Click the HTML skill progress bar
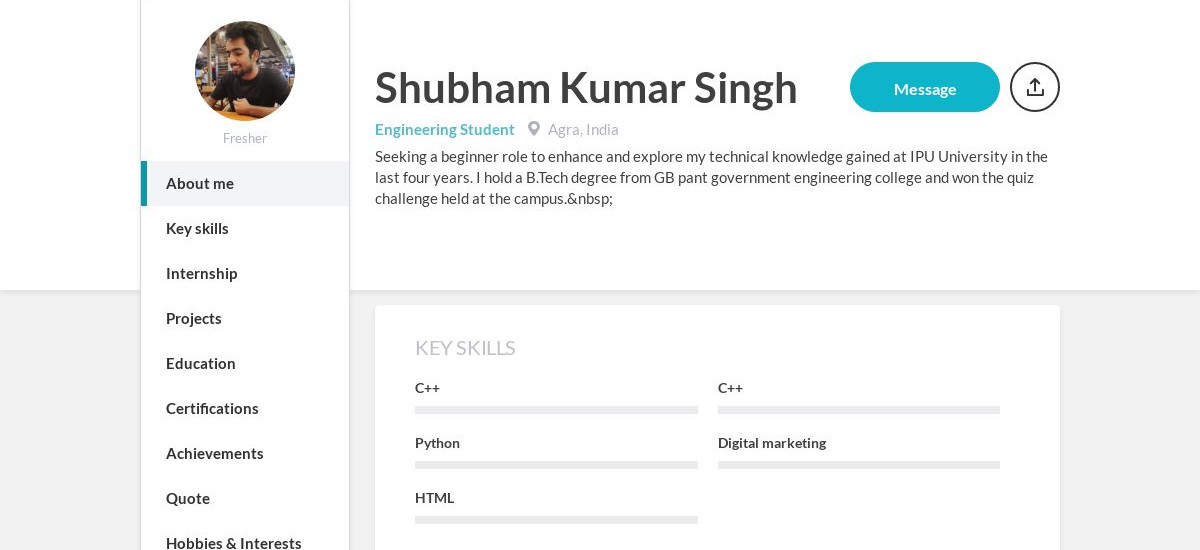 click(x=556, y=520)
